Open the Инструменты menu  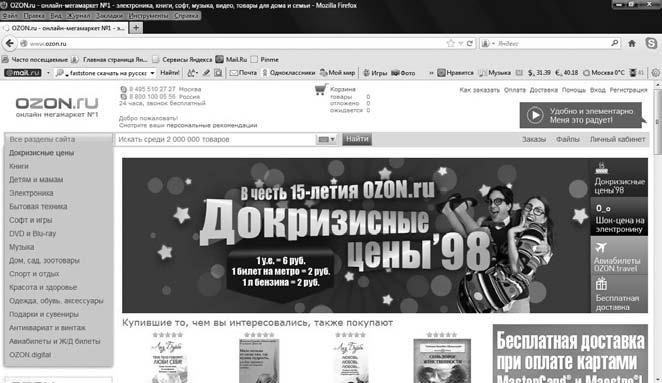pos(148,16)
